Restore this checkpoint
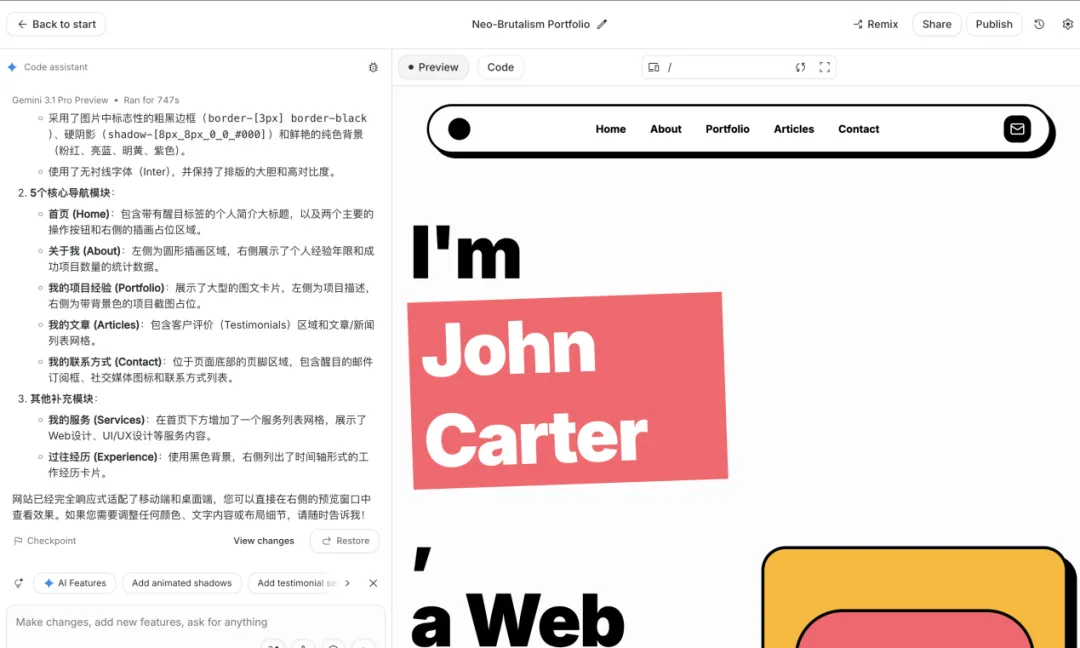Screen dimensions: 1080x648 [x=345, y=541]
